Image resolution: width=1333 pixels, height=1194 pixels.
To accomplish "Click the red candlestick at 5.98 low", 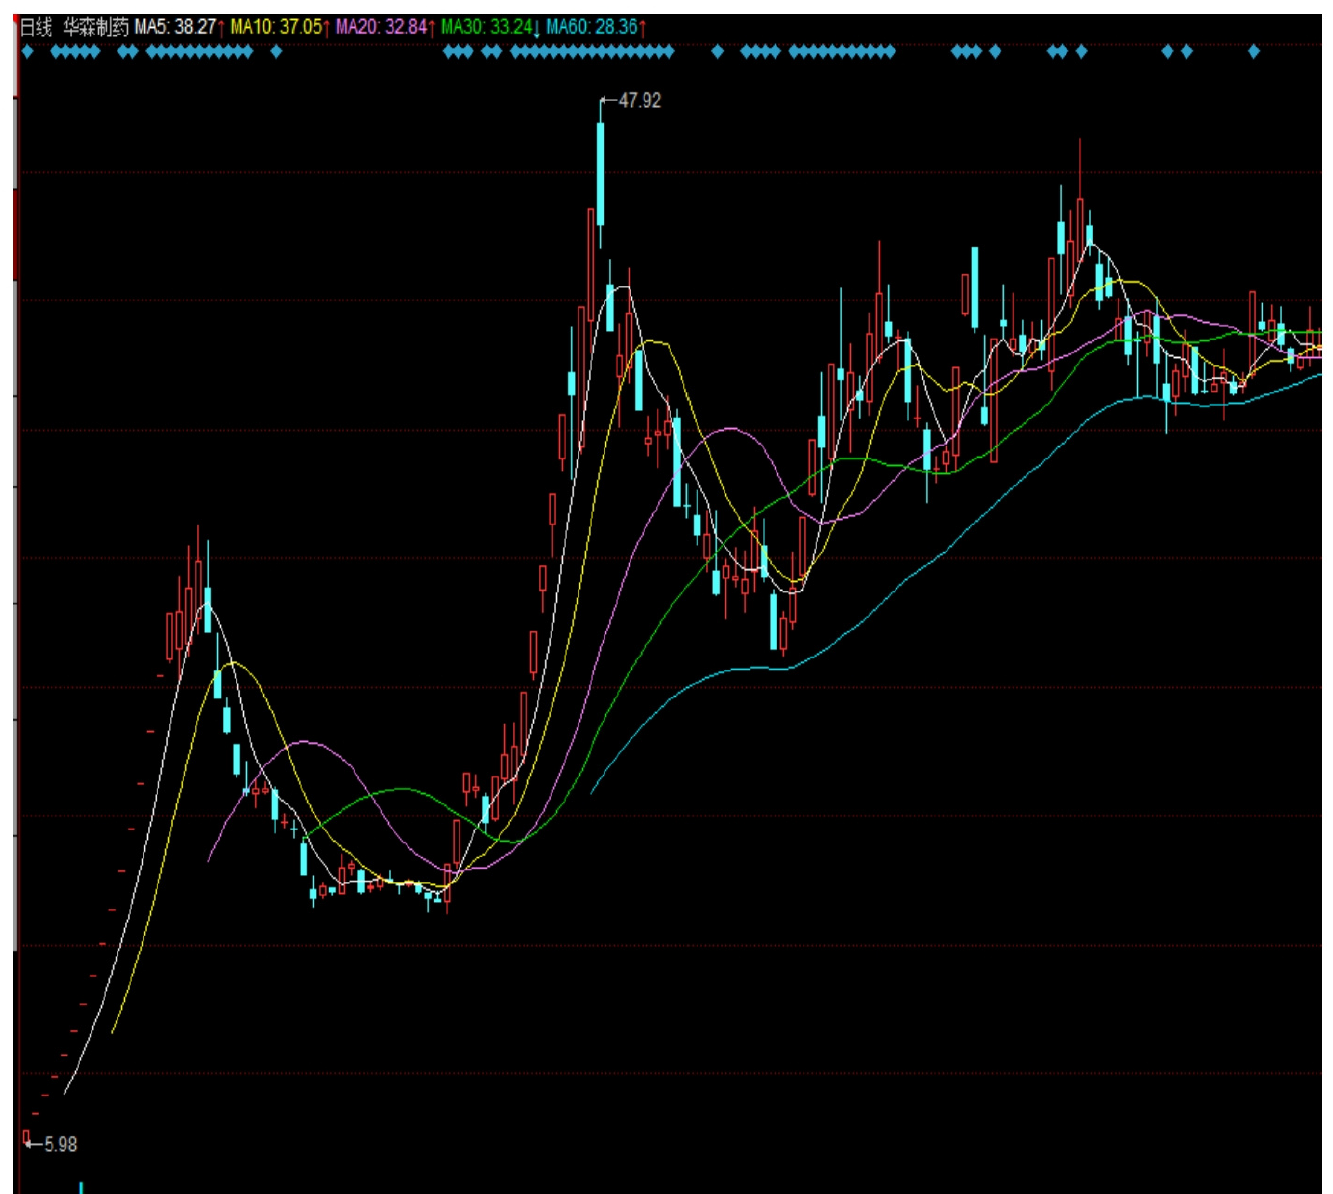I will point(26,1136).
